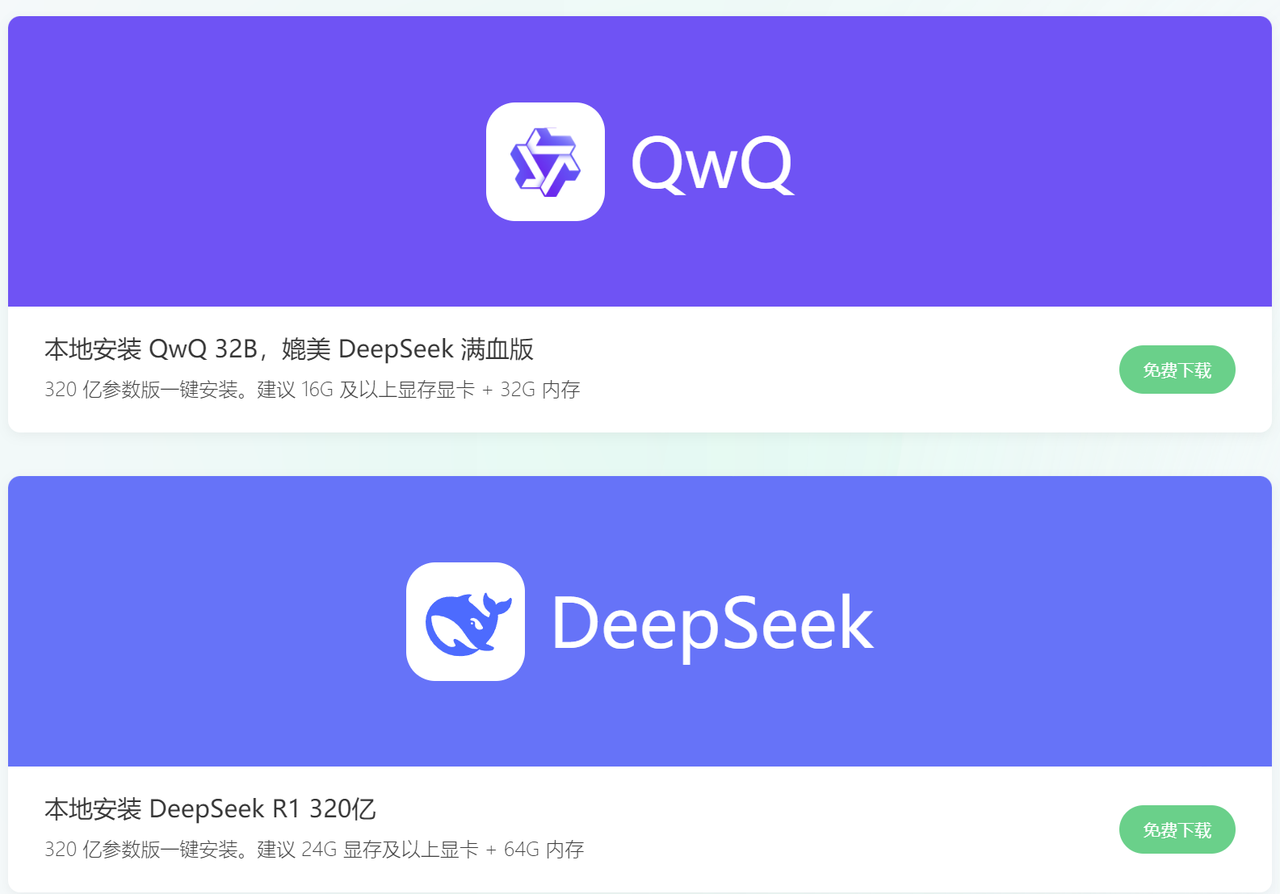Viewport: 1280px width, 894px height.
Task: Open the 本地安装 DeepSeek R1 320亿 title
Action: (x=210, y=809)
